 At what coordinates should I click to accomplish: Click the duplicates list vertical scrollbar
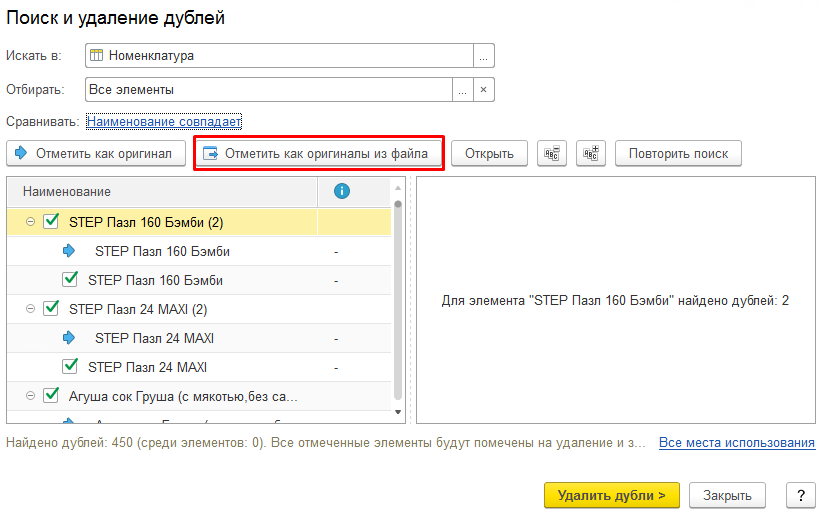click(398, 300)
